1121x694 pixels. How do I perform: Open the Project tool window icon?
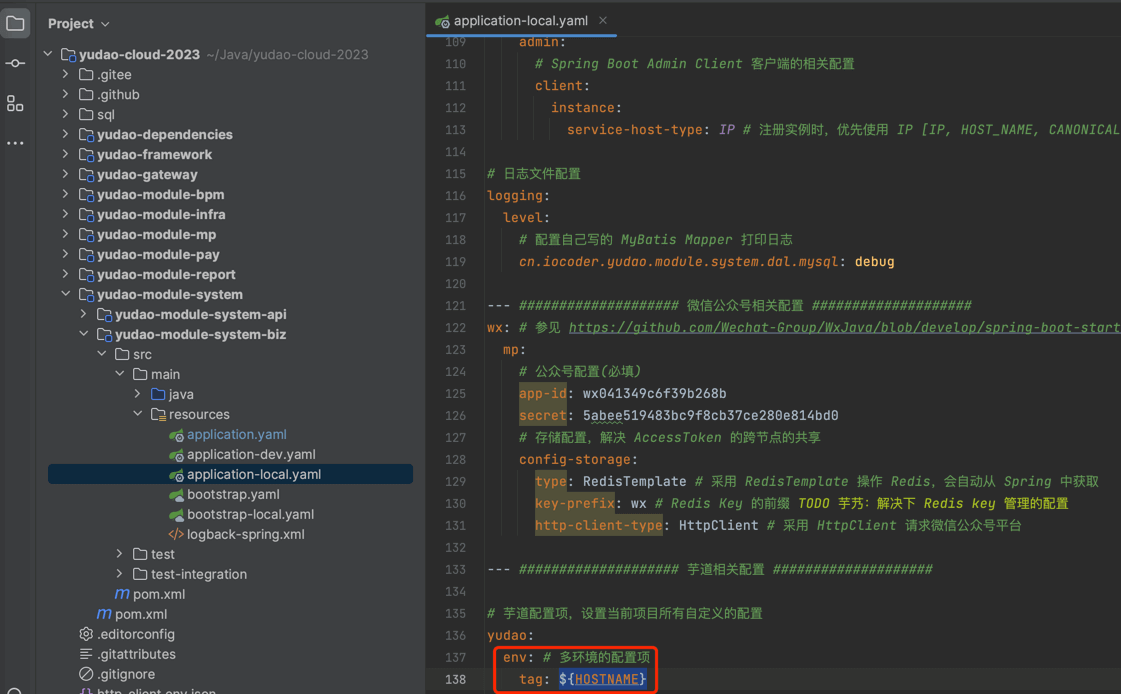pyautogui.click(x=15, y=23)
